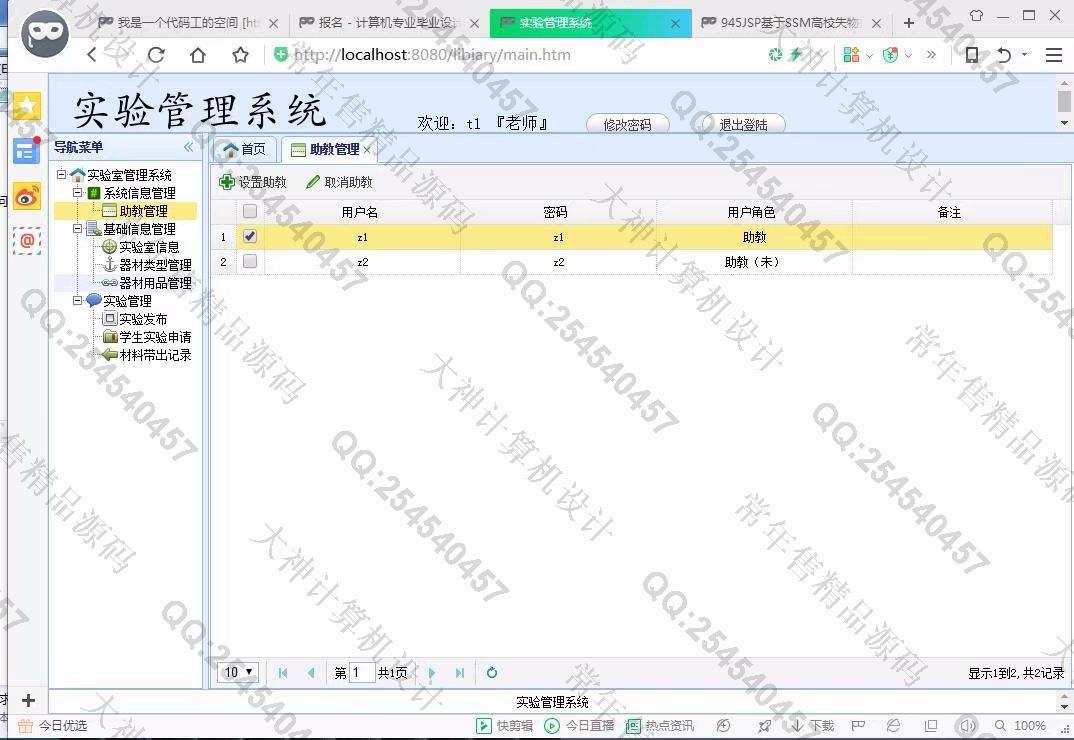Image resolution: width=1074 pixels, height=740 pixels.
Task: Expand the browser extensions overflow chevron
Action: coord(931,55)
